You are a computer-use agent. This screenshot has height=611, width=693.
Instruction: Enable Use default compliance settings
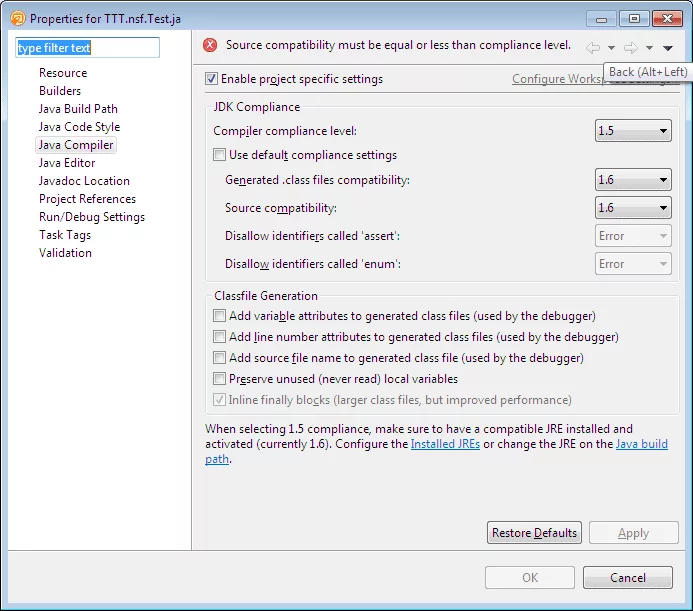tap(220, 155)
